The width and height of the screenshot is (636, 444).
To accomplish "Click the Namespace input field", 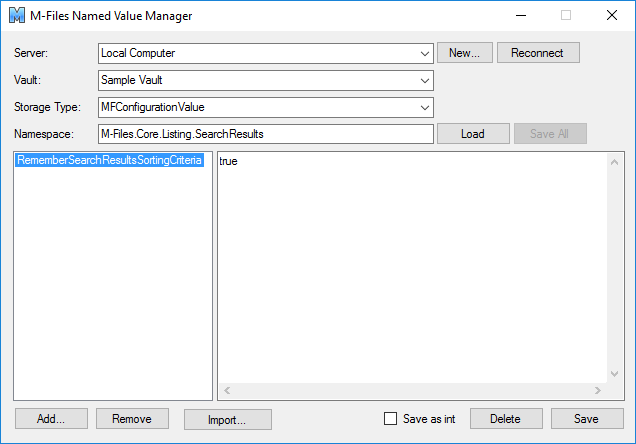I will tap(266, 134).
